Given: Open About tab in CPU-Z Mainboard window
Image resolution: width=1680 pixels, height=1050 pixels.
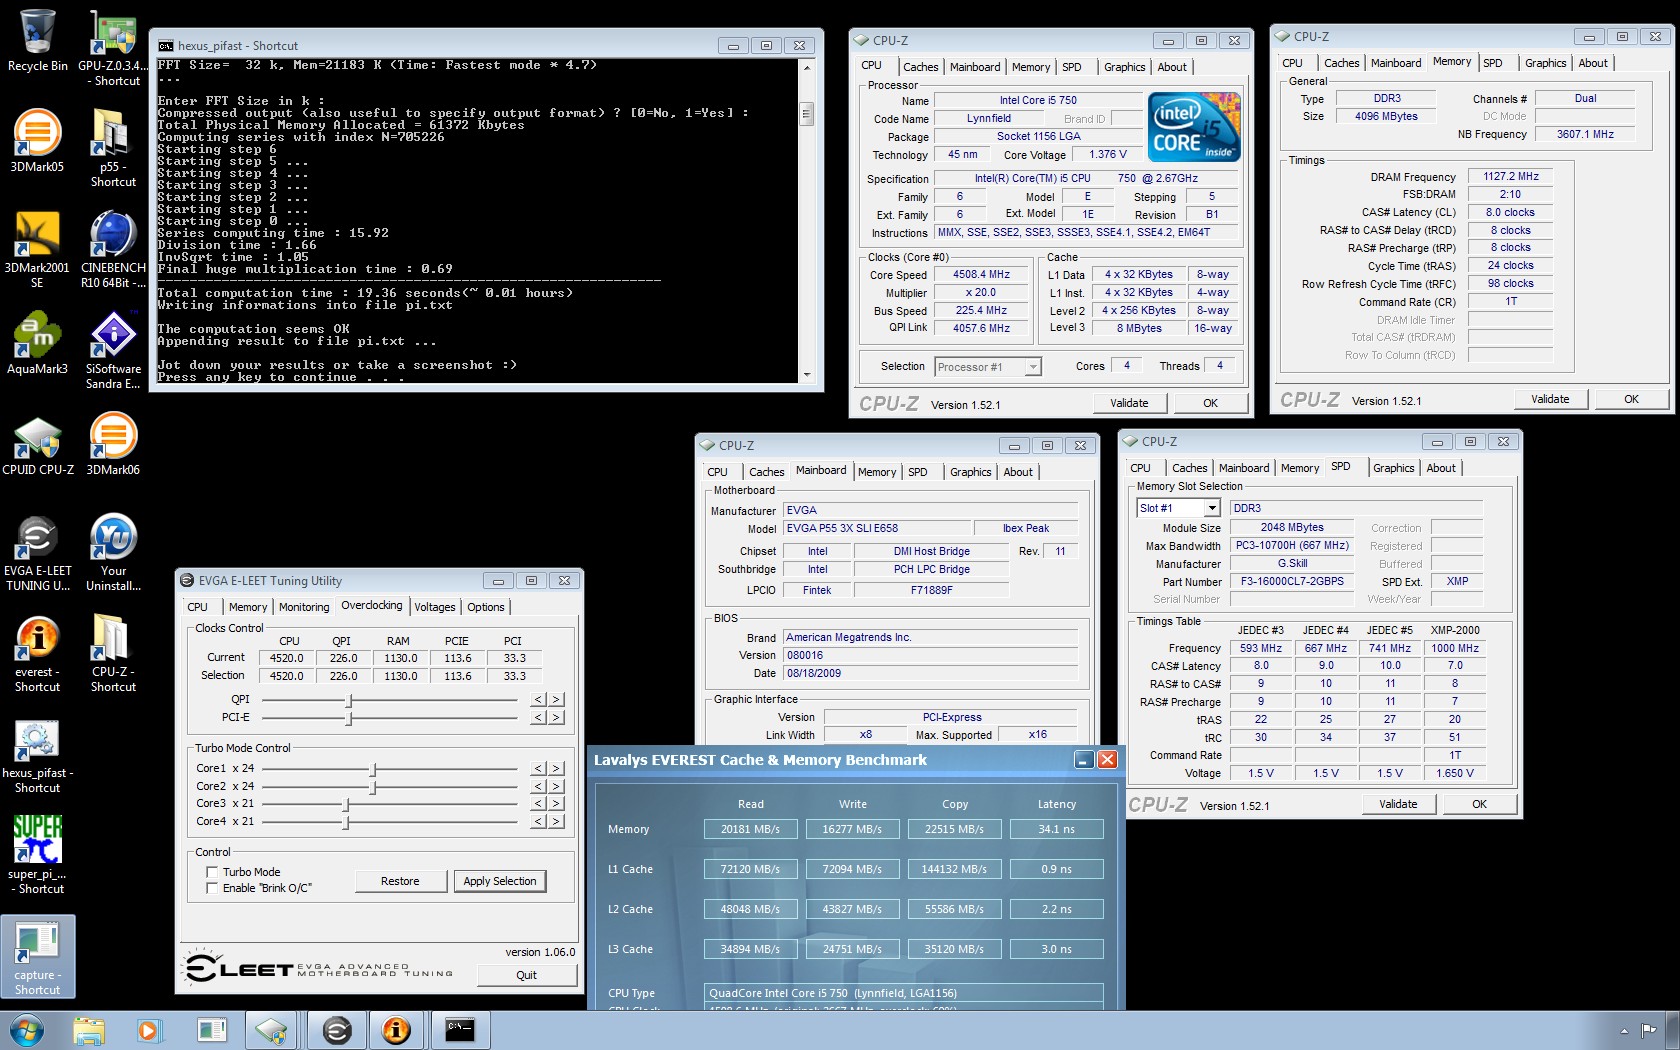Looking at the screenshot, I should 1018,472.
